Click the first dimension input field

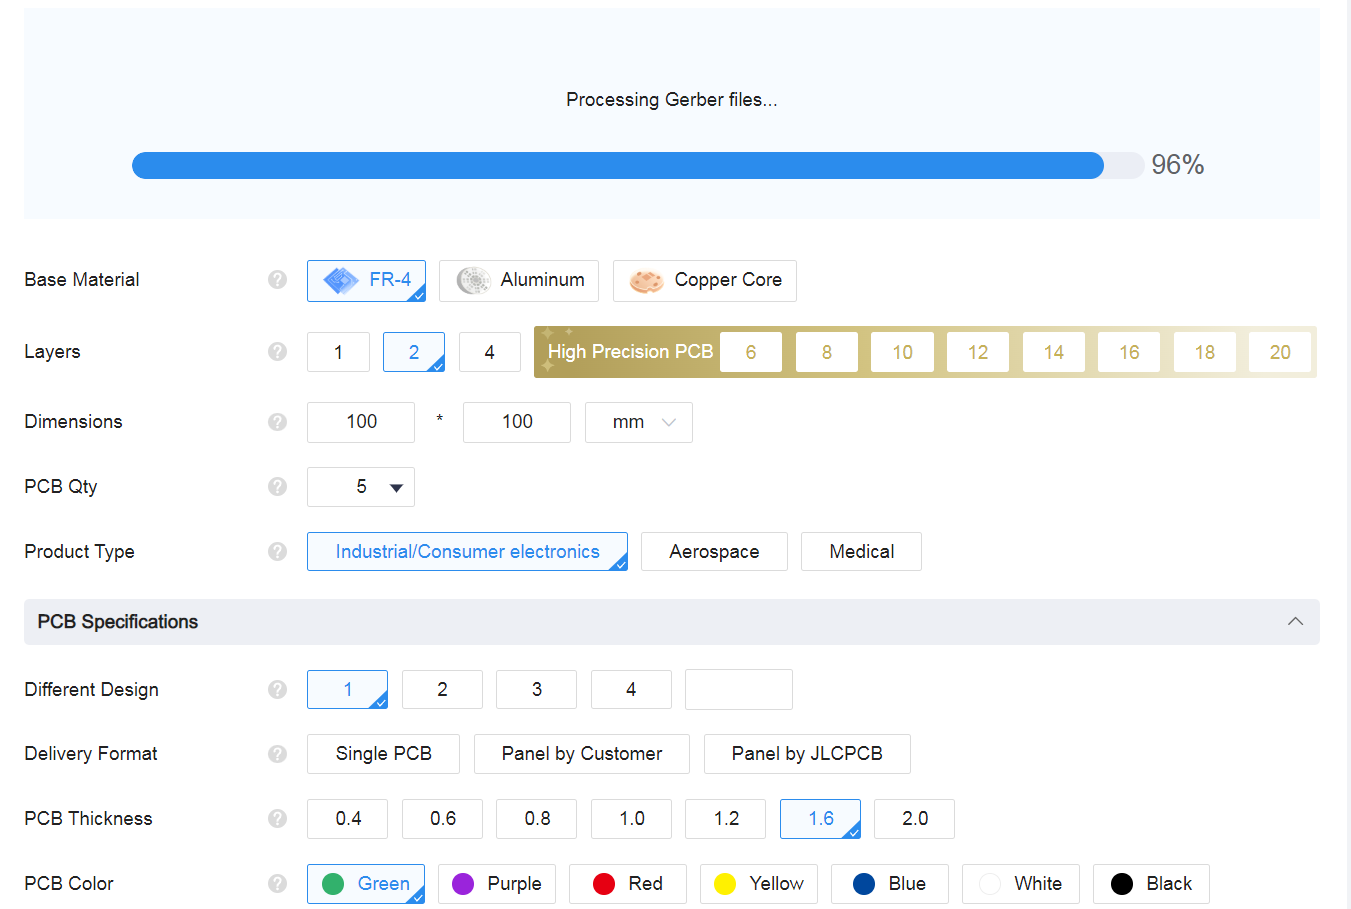[x=361, y=422]
